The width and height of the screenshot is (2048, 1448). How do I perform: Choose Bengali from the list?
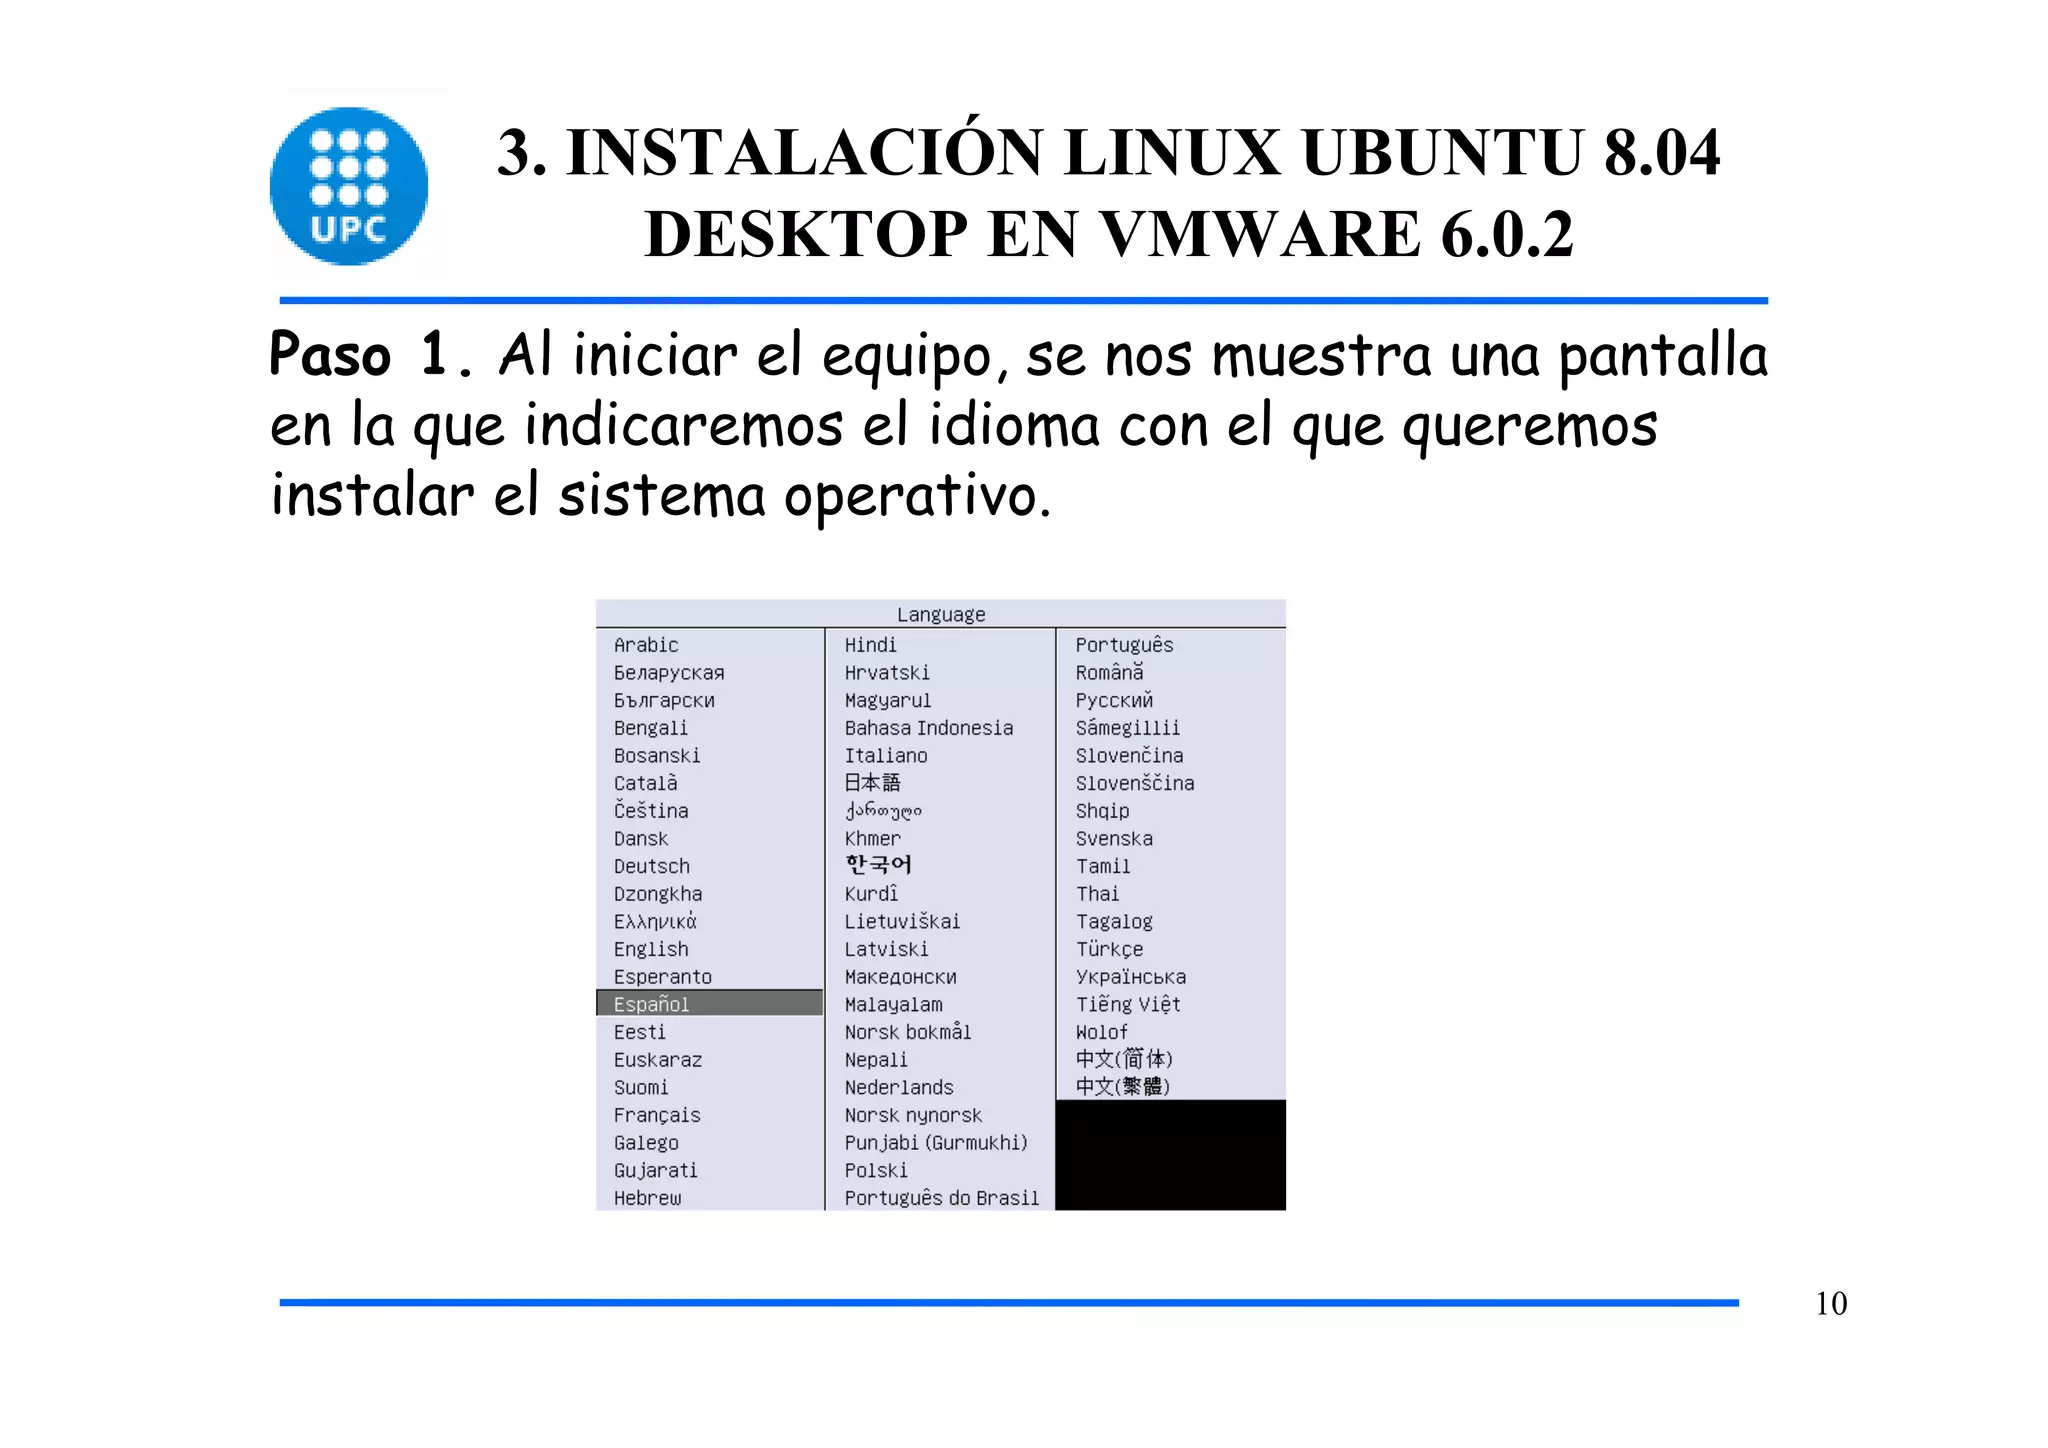[x=651, y=728]
